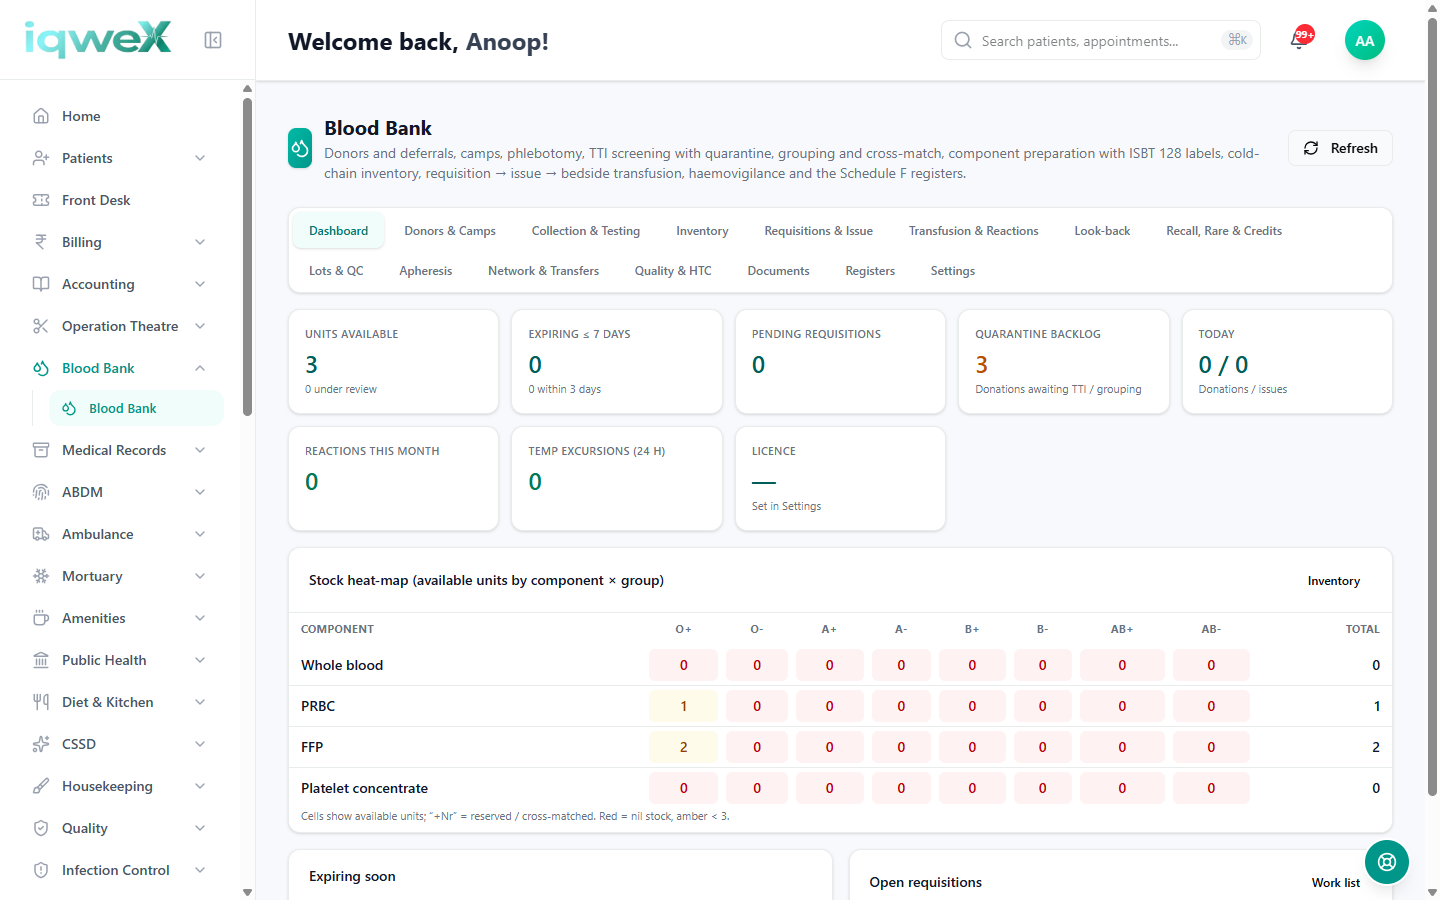Viewport: 1440px width, 900px height.
Task: Open the Work list link
Action: (x=1336, y=883)
